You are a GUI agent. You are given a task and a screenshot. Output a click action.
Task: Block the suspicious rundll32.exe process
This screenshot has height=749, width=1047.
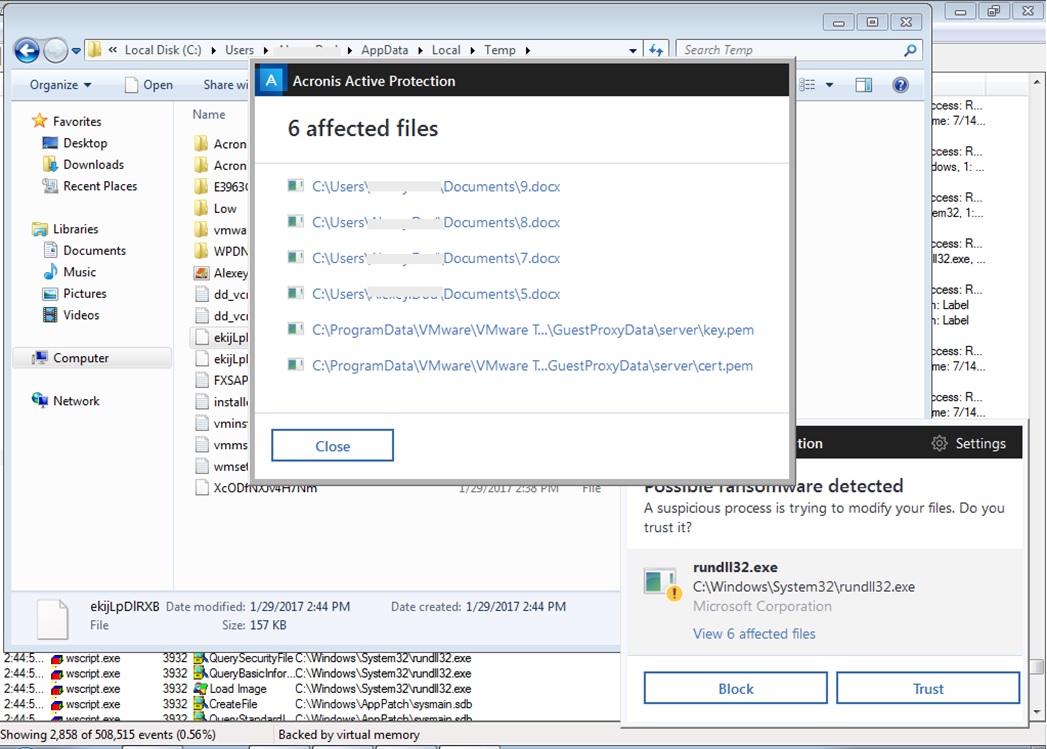click(735, 688)
